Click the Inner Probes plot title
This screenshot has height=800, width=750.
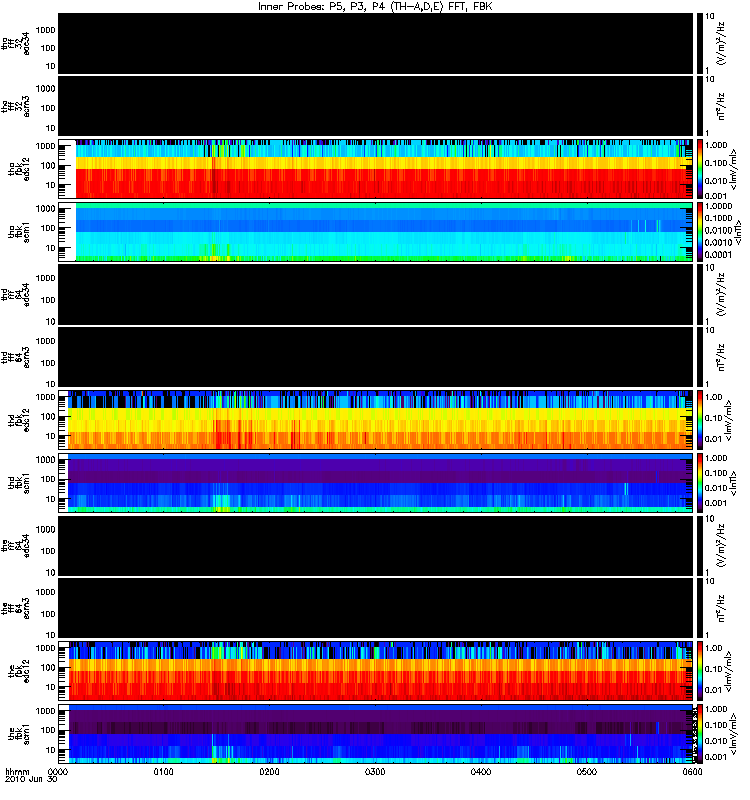tap(375, 6)
